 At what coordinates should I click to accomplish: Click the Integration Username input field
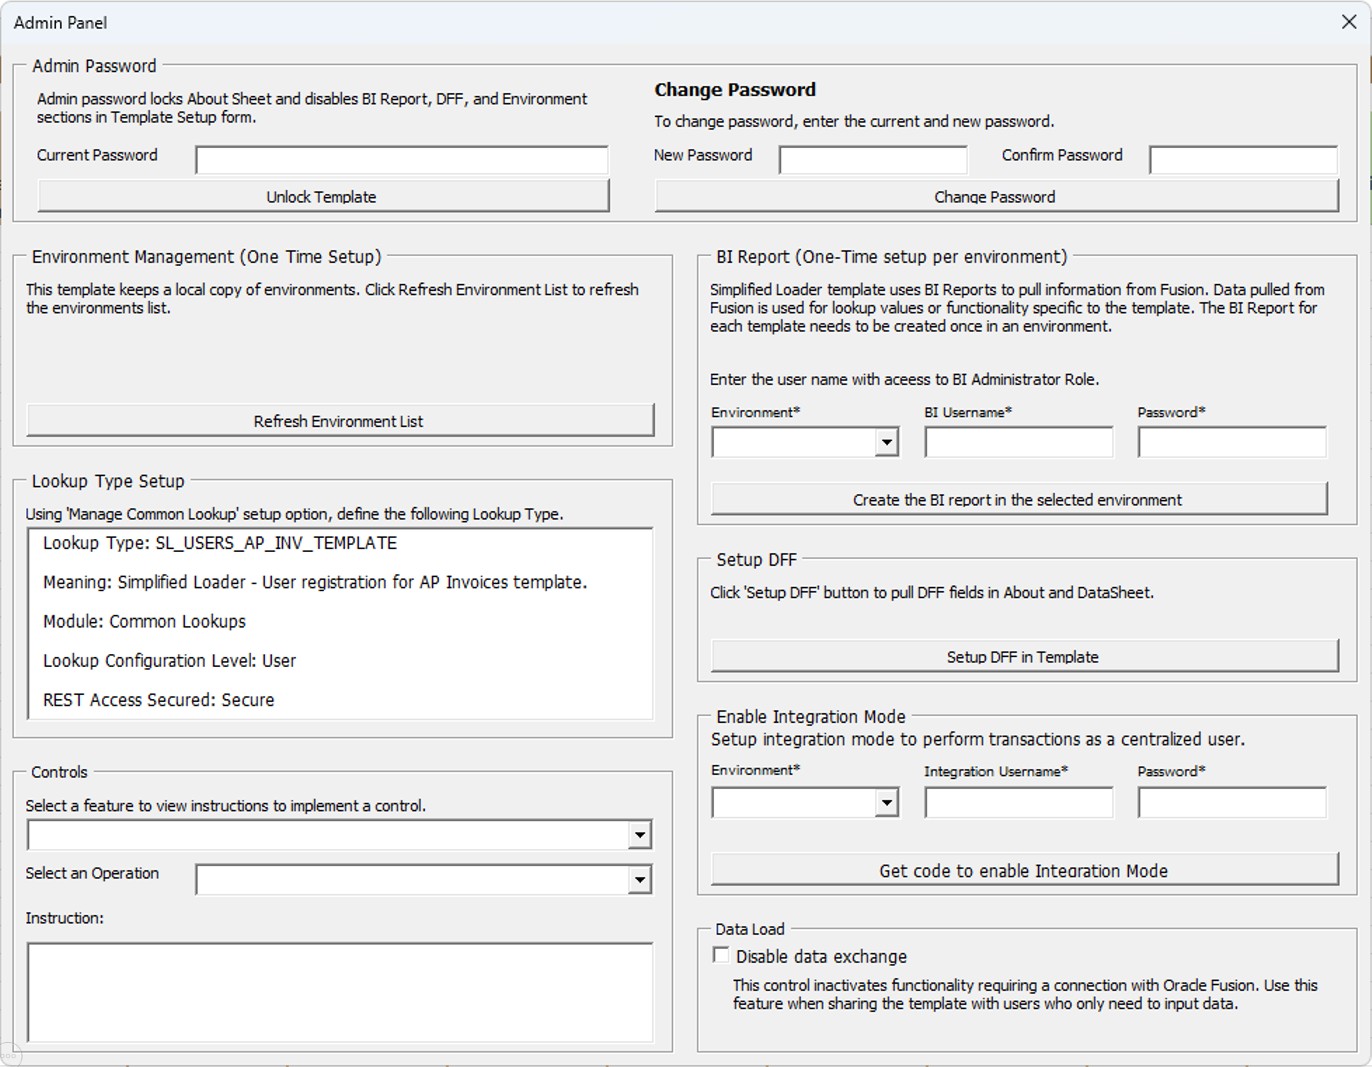pos(1018,801)
